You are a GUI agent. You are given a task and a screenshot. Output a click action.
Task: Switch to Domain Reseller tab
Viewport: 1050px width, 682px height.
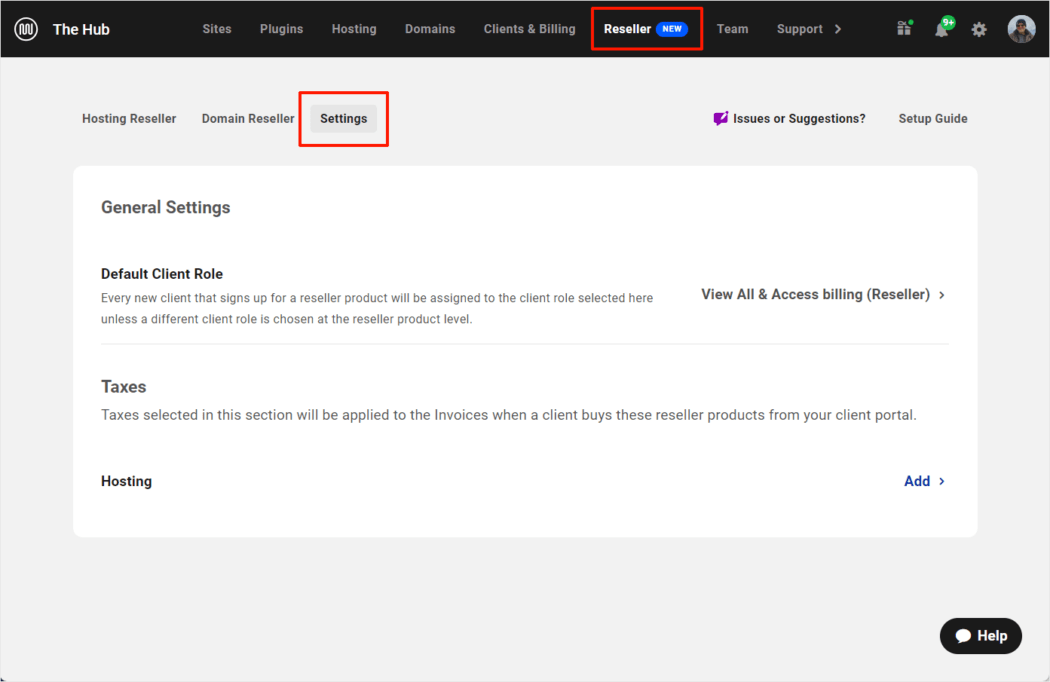click(x=248, y=119)
